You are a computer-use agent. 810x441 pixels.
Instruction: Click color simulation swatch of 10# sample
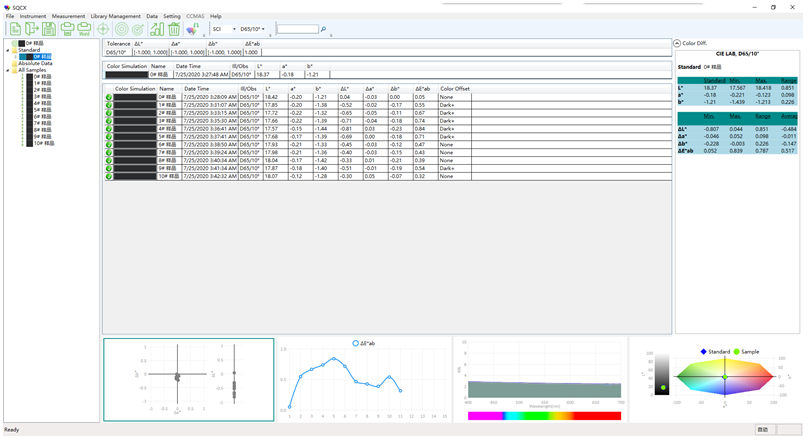tap(134, 176)
